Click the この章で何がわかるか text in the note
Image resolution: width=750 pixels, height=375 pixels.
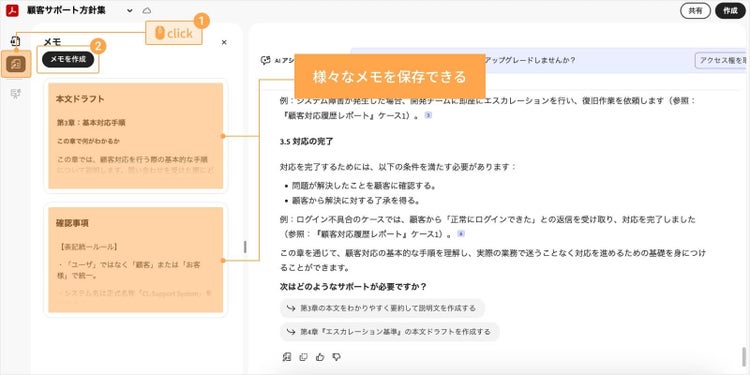[88, 142]
